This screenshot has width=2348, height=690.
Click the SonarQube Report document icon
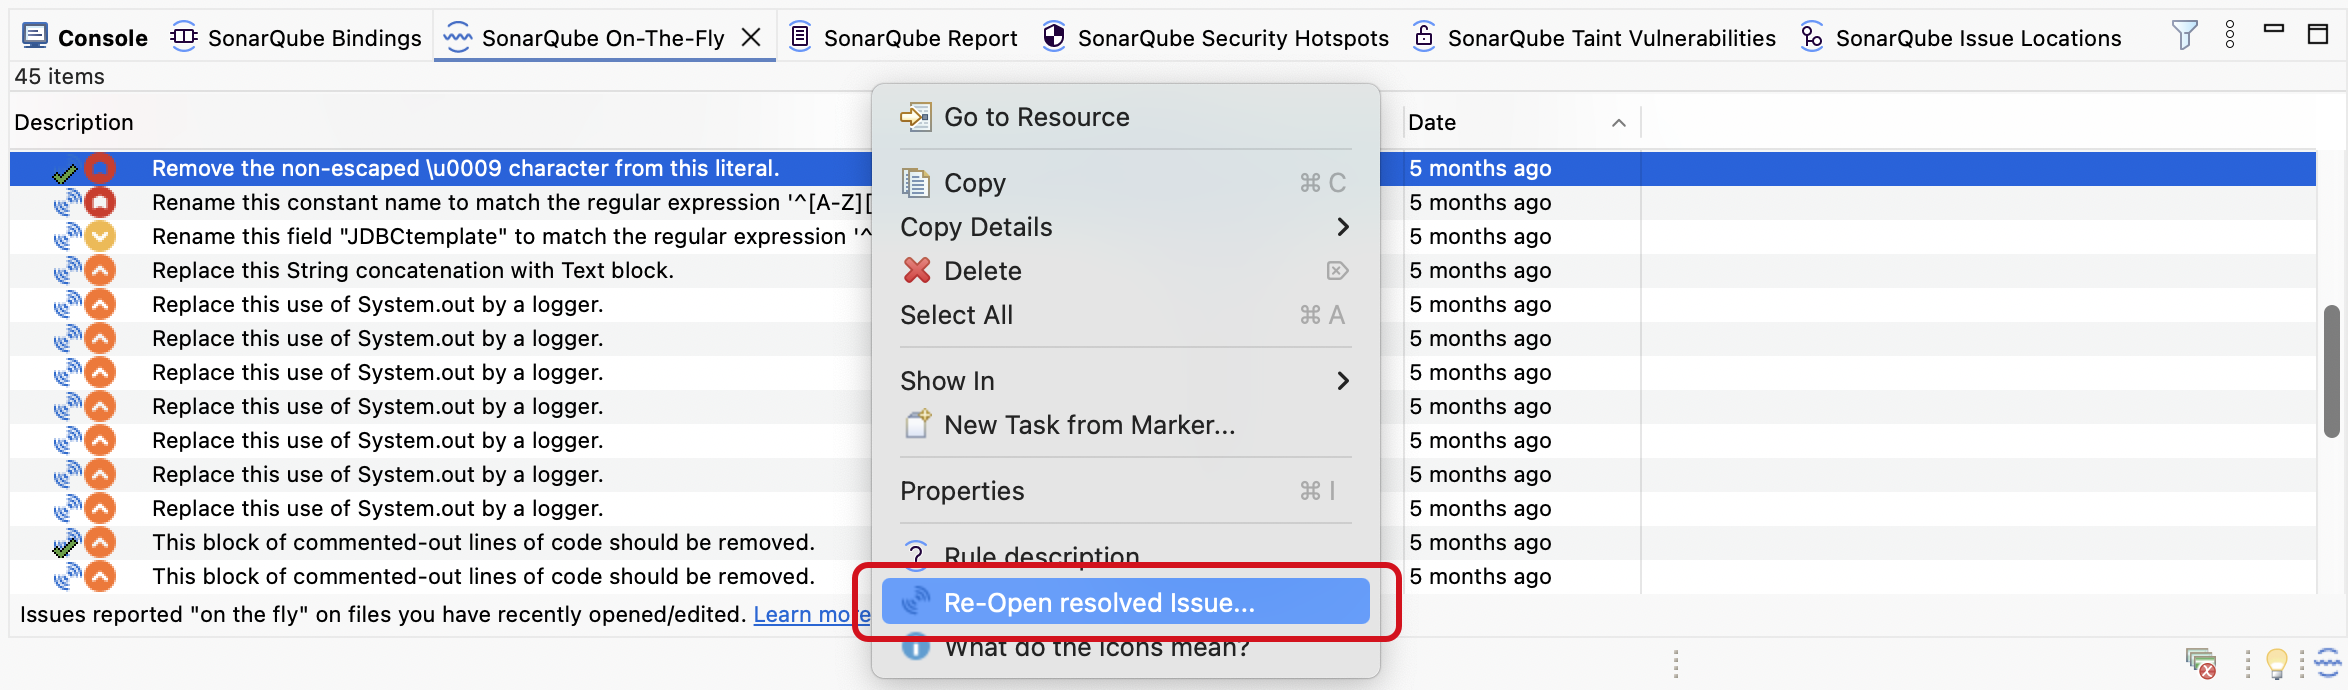click(800, 36)
